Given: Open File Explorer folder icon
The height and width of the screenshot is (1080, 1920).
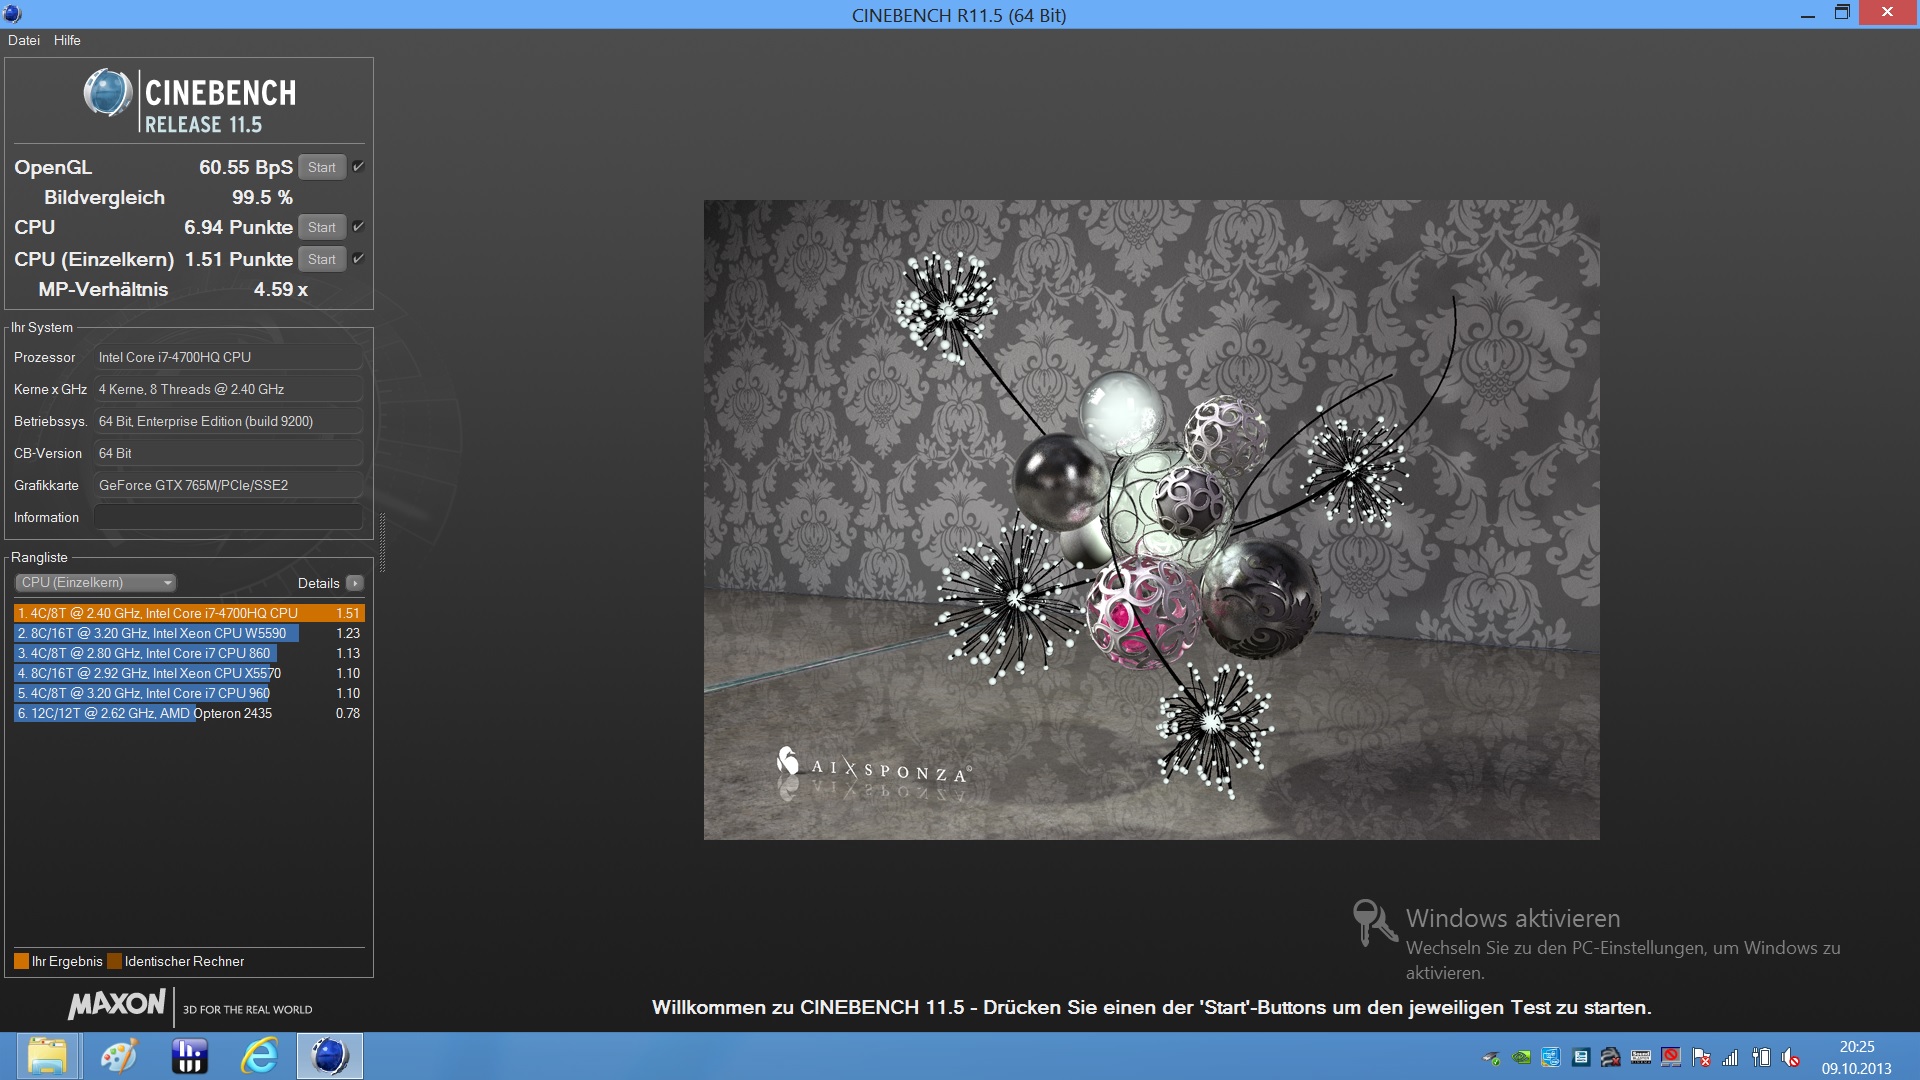Looking at the screenshot, I should tap(47, 1056).
